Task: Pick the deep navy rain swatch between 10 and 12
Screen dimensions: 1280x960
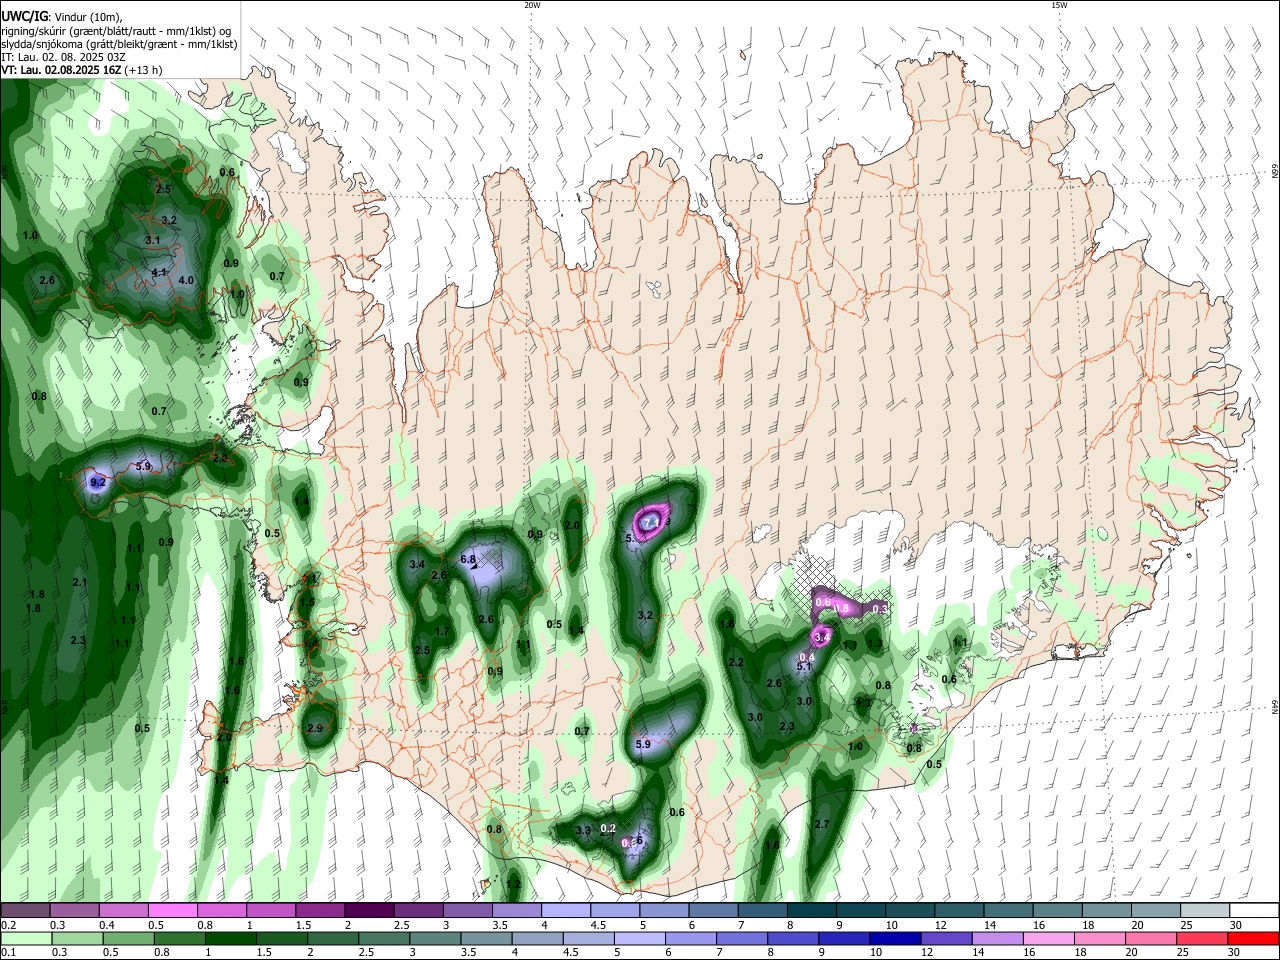Action: (x=894, y=939)
